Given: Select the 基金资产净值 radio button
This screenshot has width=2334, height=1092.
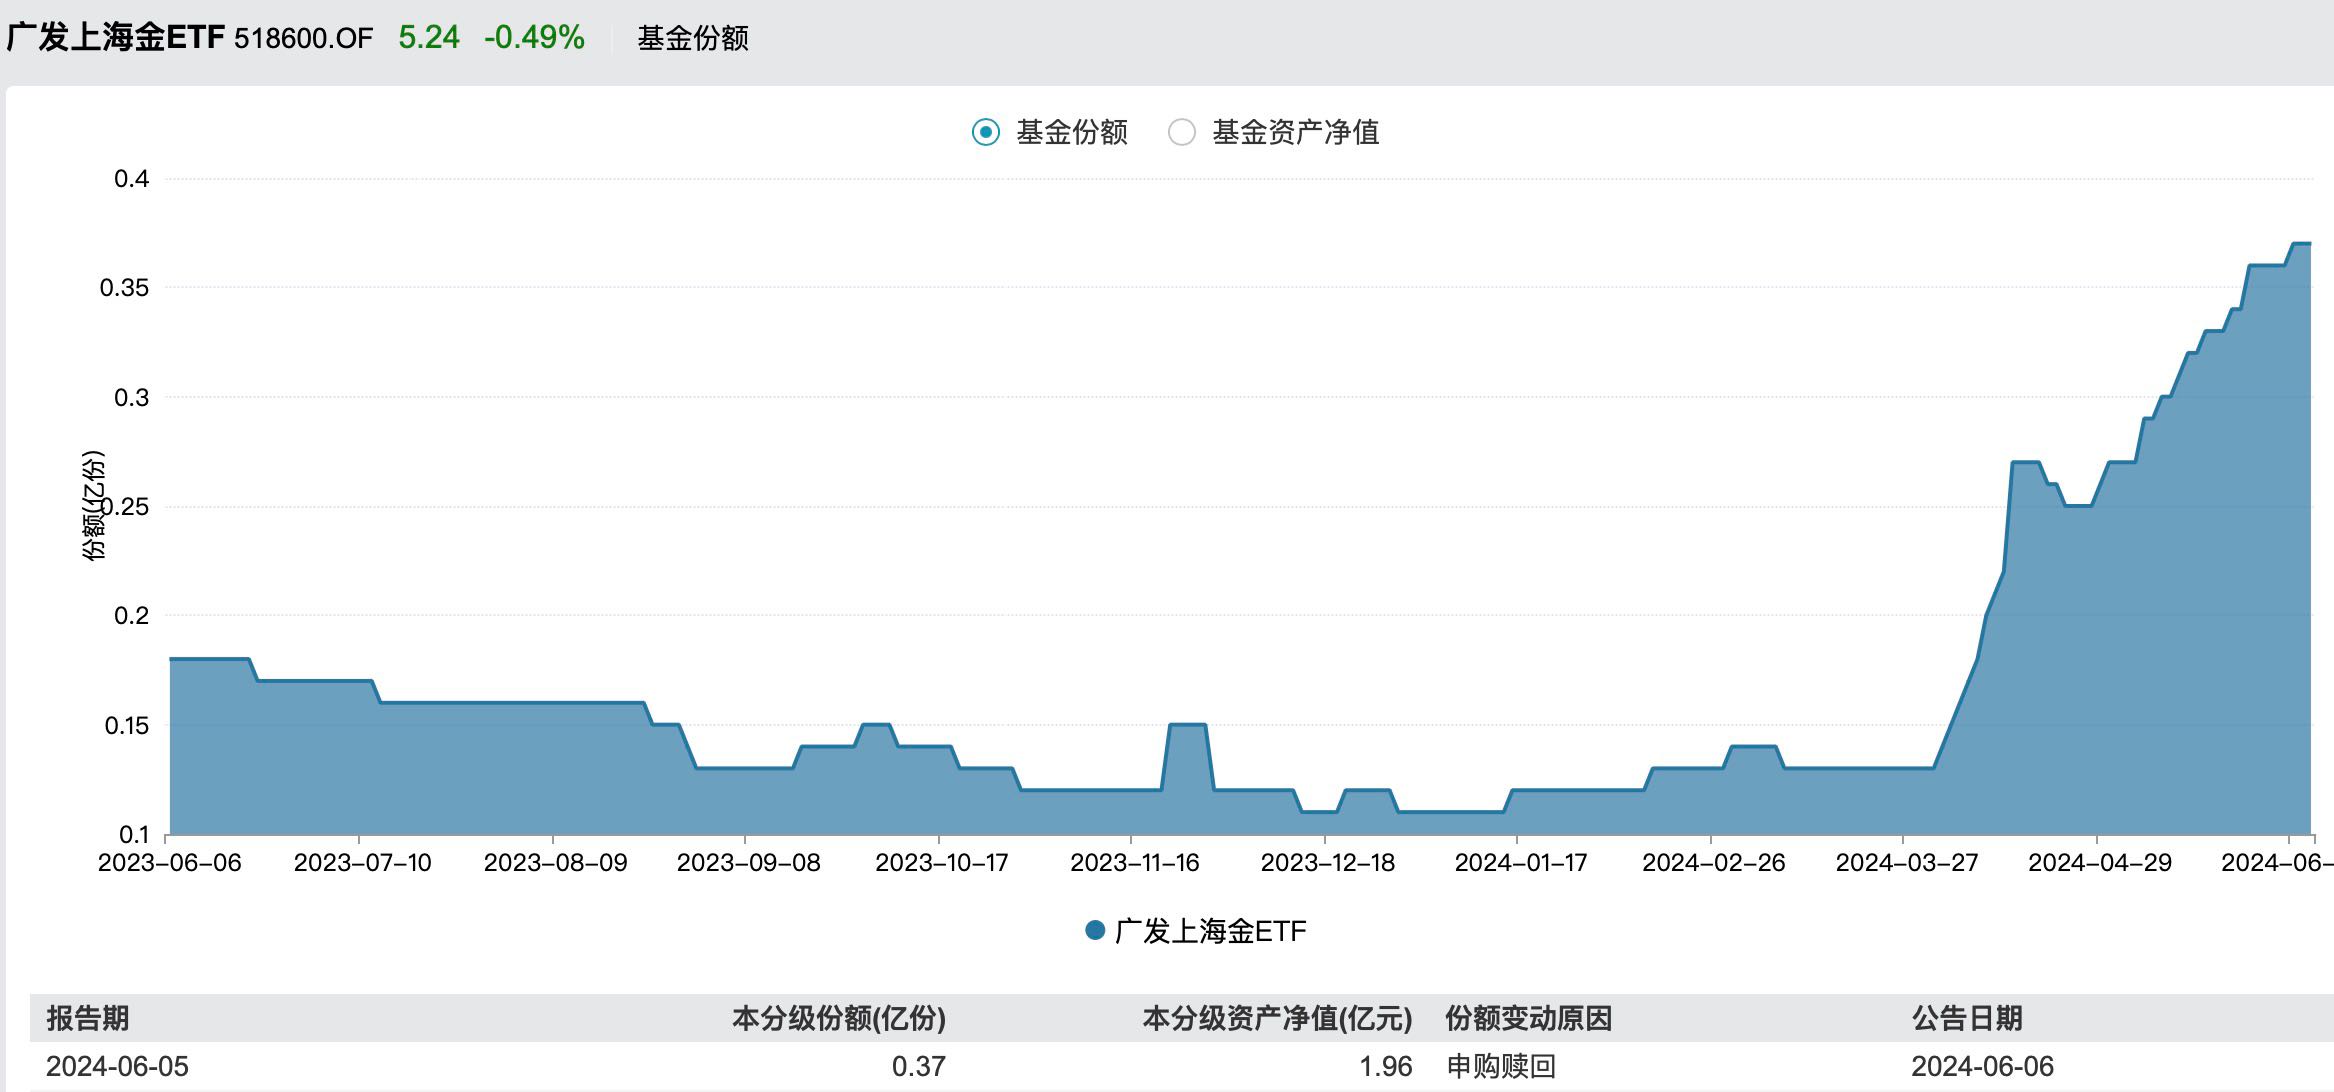Looking at the screenshot, I should [x=1182, y=132].
